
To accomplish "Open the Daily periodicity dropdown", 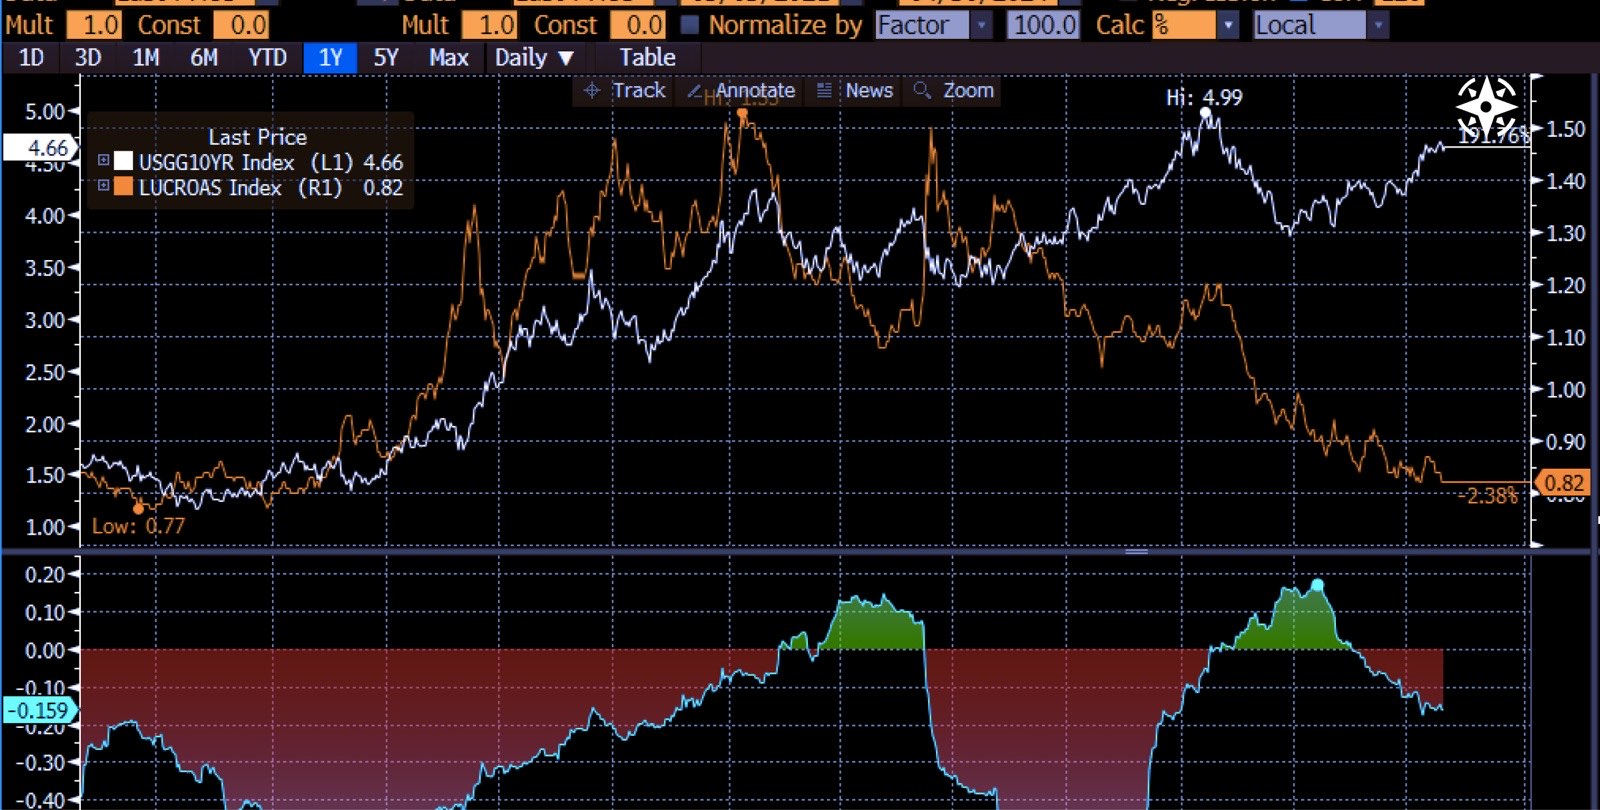I will [x=534, y=58].
